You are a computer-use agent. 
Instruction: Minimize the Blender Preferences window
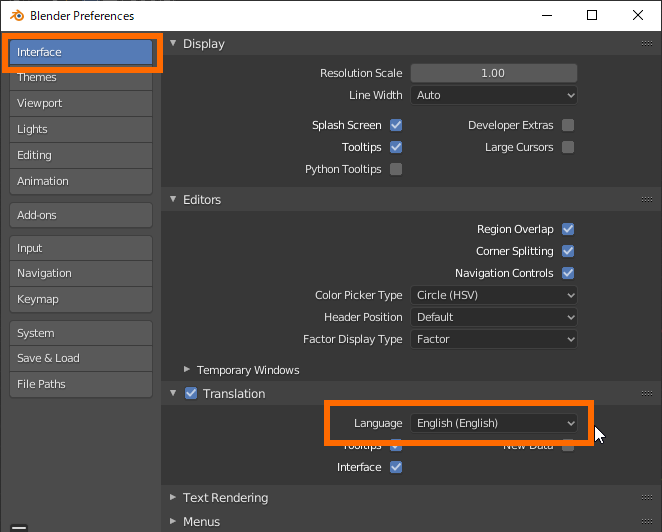coord(547,16)
